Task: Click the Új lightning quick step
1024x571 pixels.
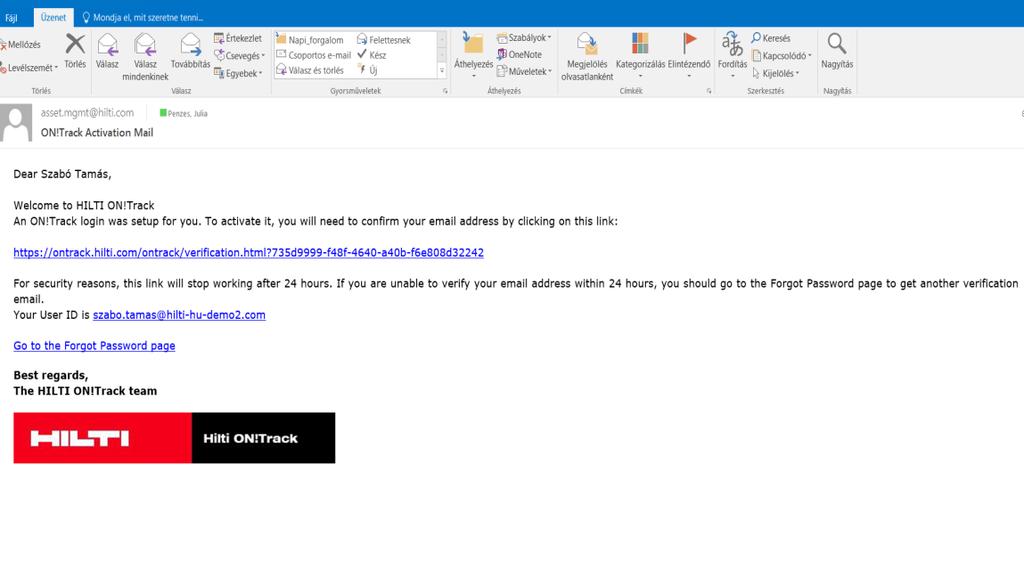Action: [x=367, y=70]
